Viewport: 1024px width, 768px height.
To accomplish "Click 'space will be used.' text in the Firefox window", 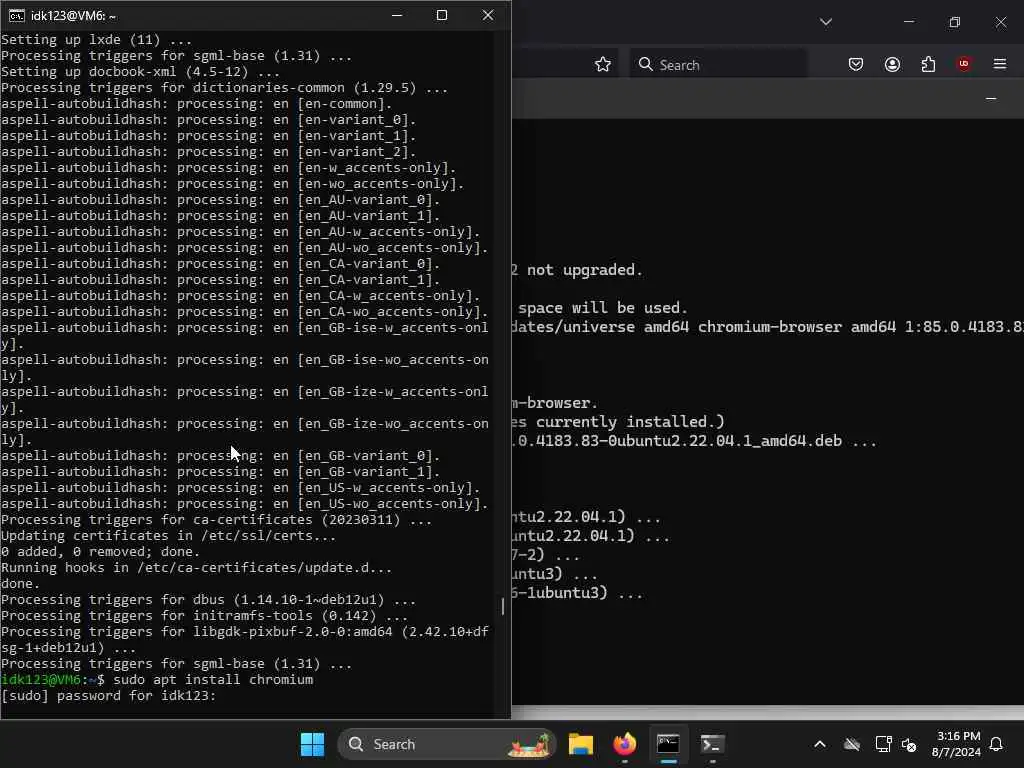I will [602, 308].
